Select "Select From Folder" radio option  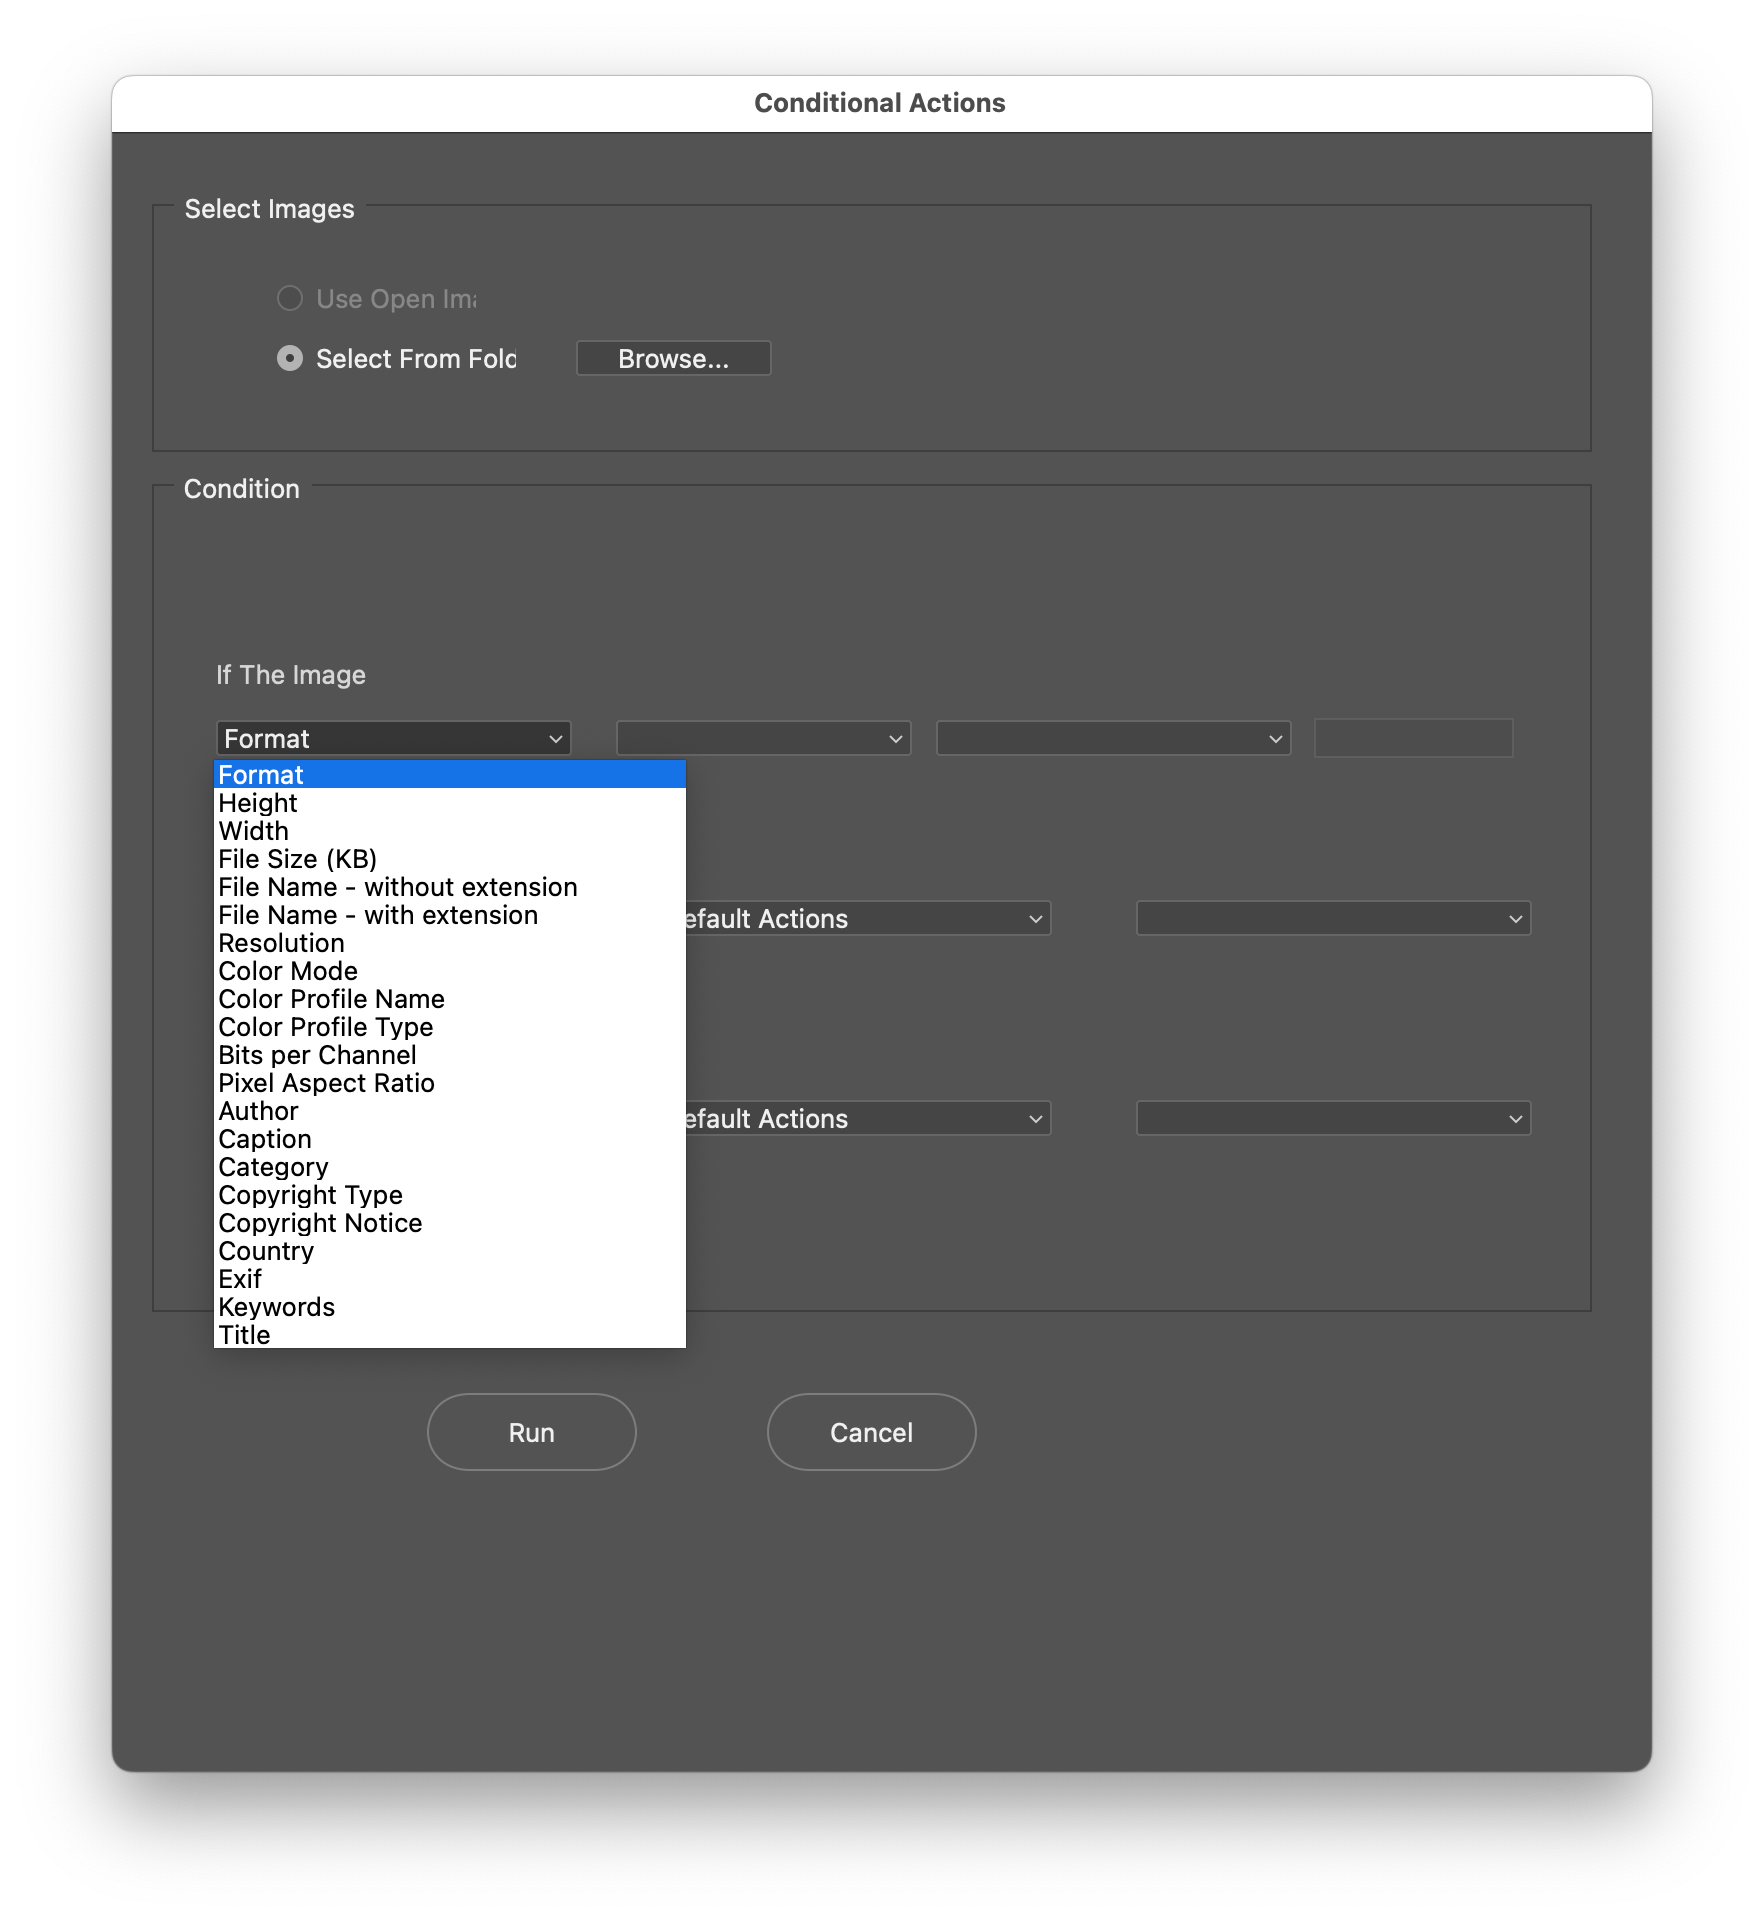click(290, 358)
